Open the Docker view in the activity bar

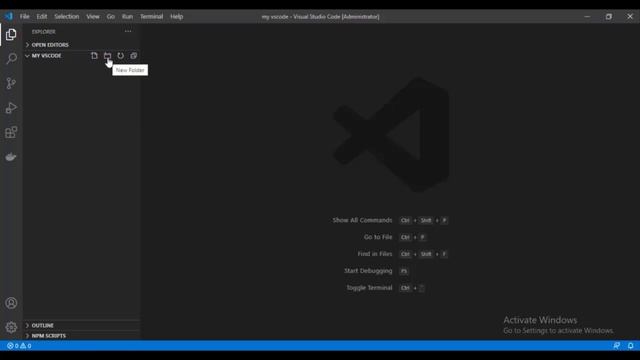point(11,157)
